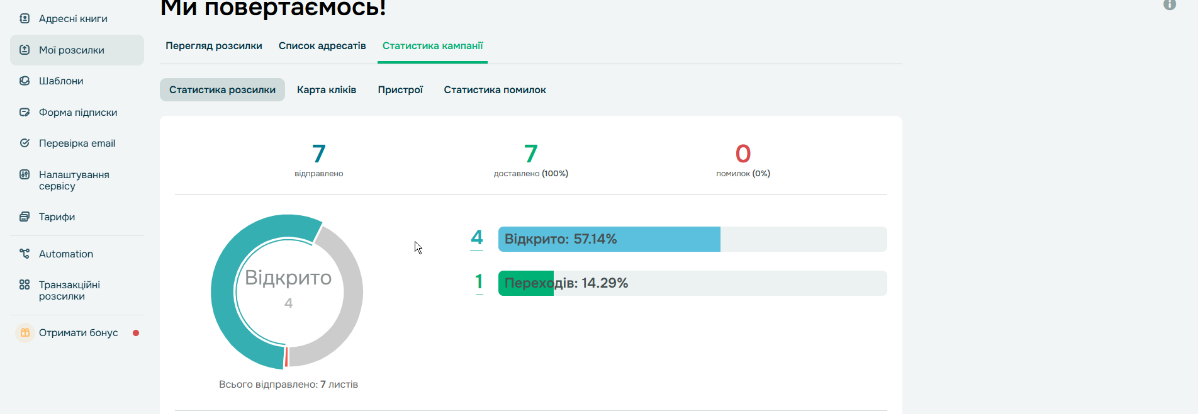Open Форма підписки via its icon
Image resolution: width=1198 pixels, height=414 pixels.
coord(24,112)
